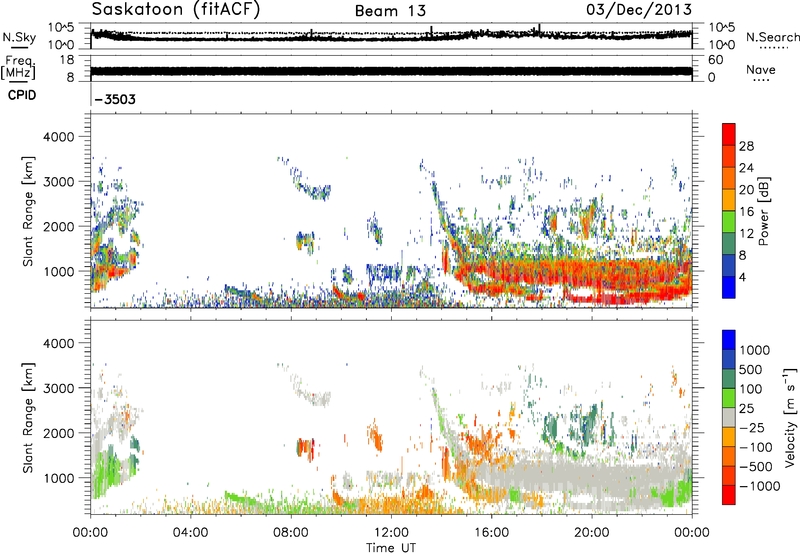
Task: Click the 12:00 time axis tick label
Action: (391, 533)
